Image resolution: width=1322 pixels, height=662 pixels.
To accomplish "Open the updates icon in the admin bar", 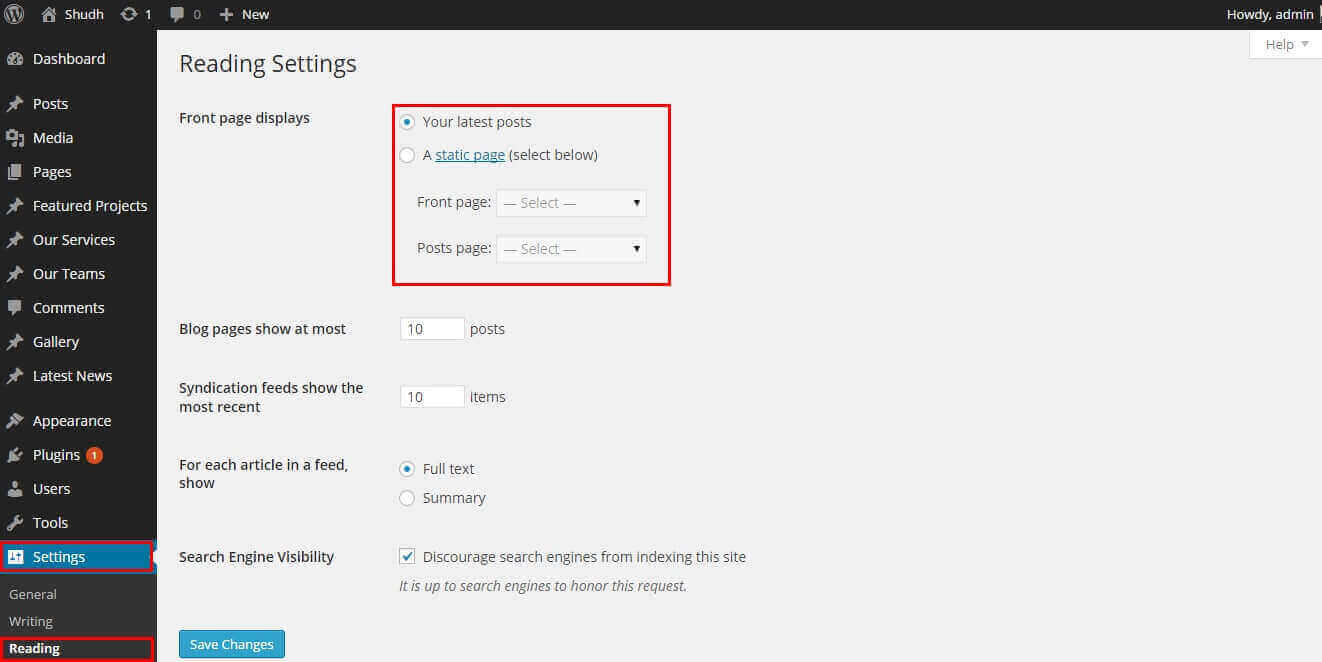I will click(x=129, y=14).
